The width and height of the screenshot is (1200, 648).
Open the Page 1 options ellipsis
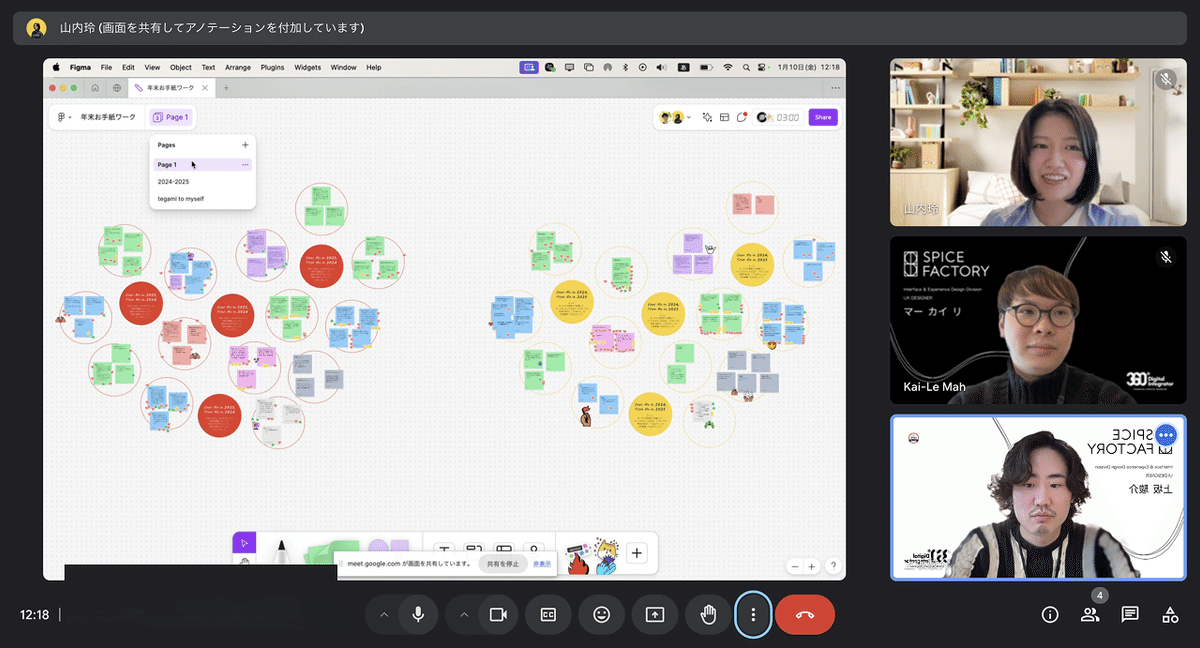point(245,165)
